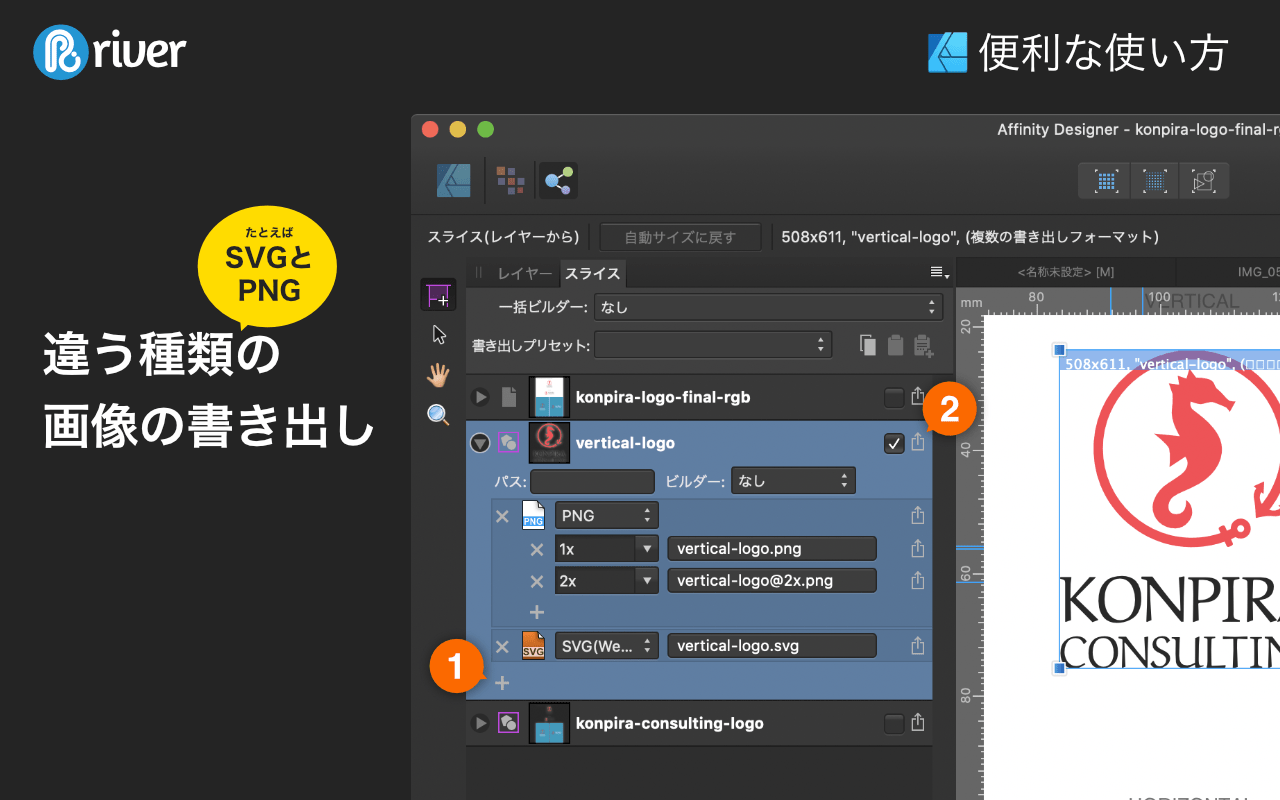This screenshot has width=1280, height=800.
Task: Click the bottom-left slice handle on canvas
Action: [x=1059, y=667]
